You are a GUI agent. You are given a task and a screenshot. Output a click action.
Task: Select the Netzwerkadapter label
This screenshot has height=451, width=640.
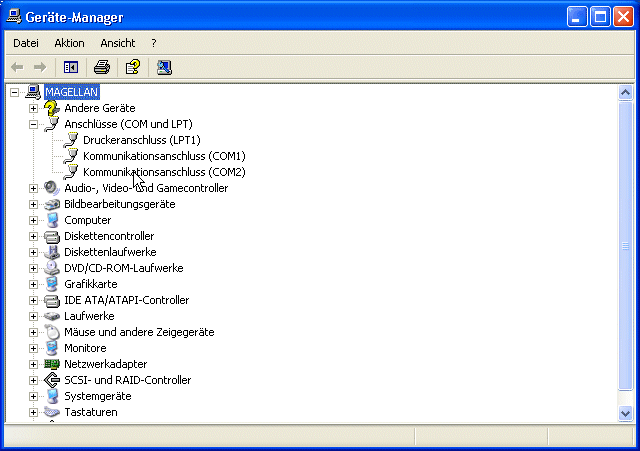click(x=105, y=364)
